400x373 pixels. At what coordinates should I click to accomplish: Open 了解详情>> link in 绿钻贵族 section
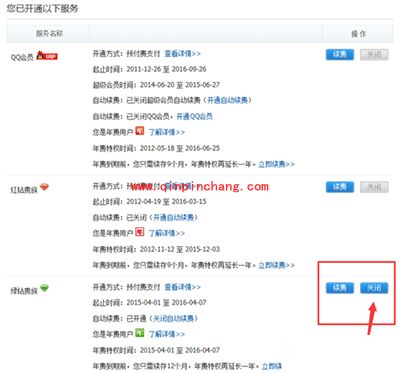point(167,334)
